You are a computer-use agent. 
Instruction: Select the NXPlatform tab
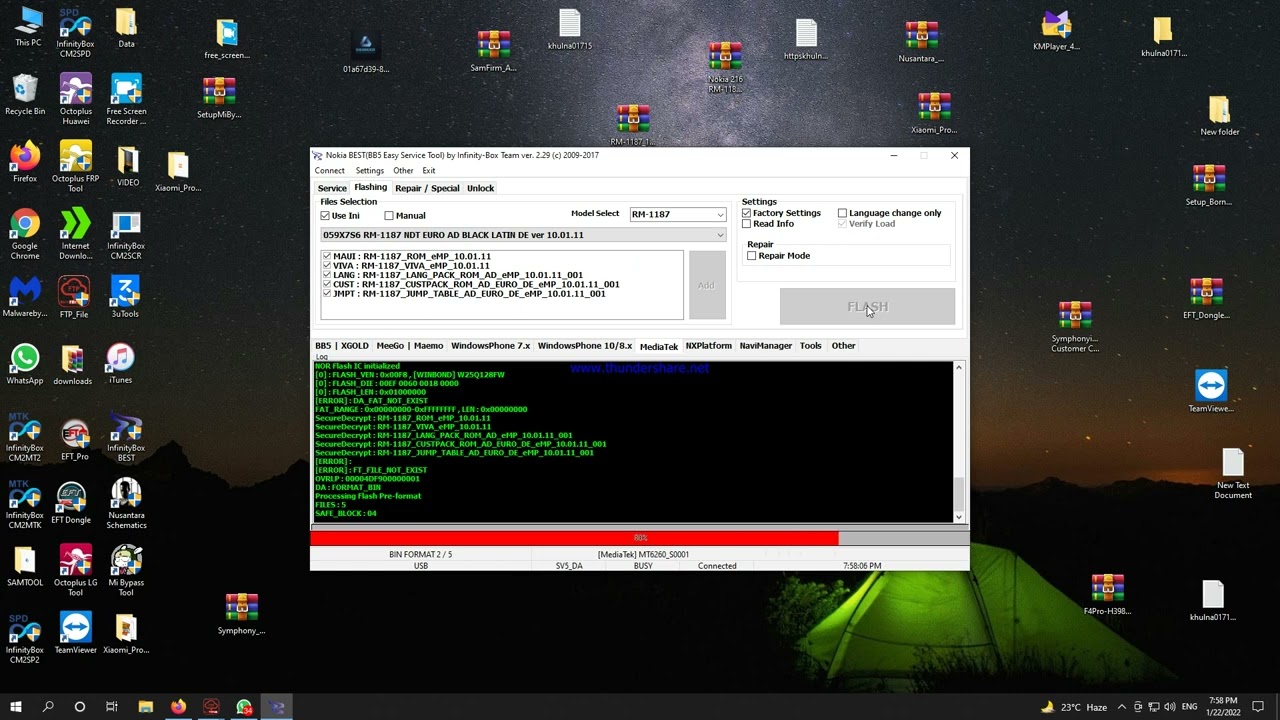[x=708, y=346]
